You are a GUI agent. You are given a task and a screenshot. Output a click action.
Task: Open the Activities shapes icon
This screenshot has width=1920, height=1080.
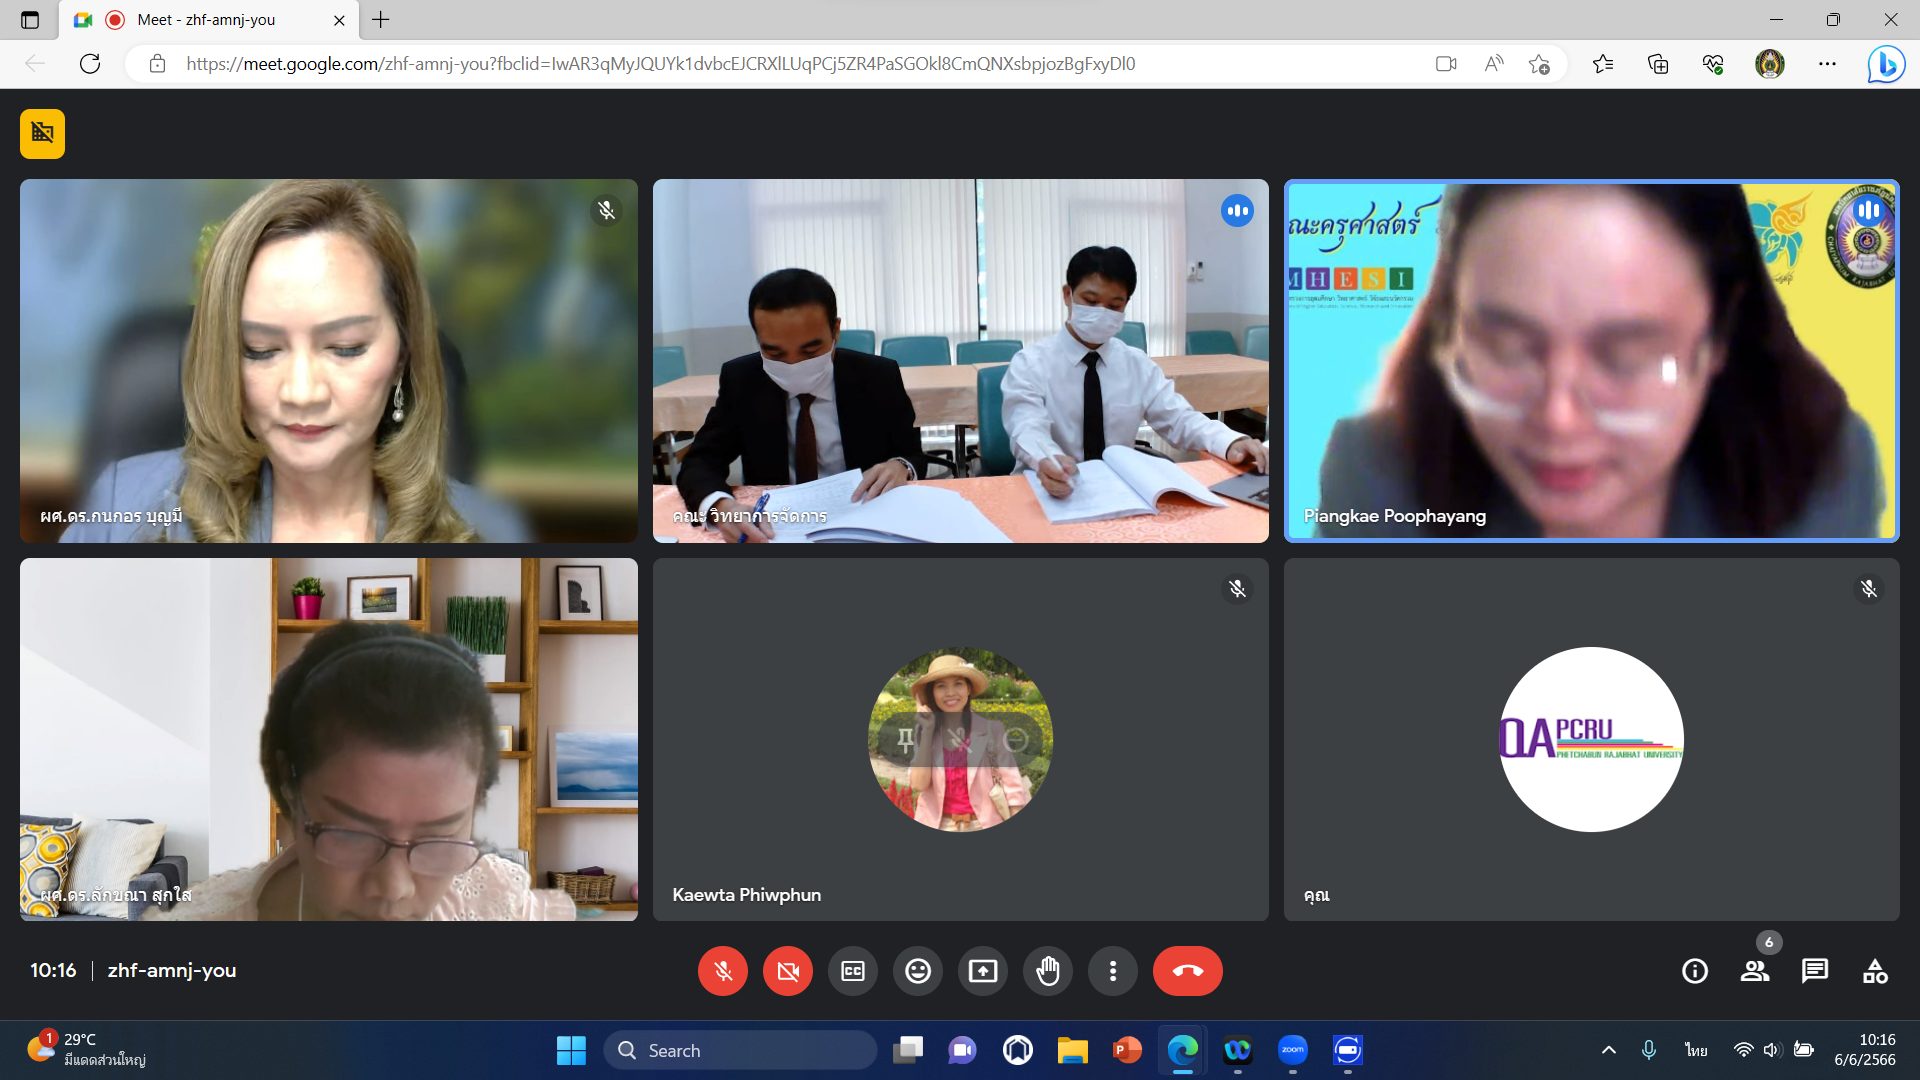pyautogui.click(x=1875, y=971)
